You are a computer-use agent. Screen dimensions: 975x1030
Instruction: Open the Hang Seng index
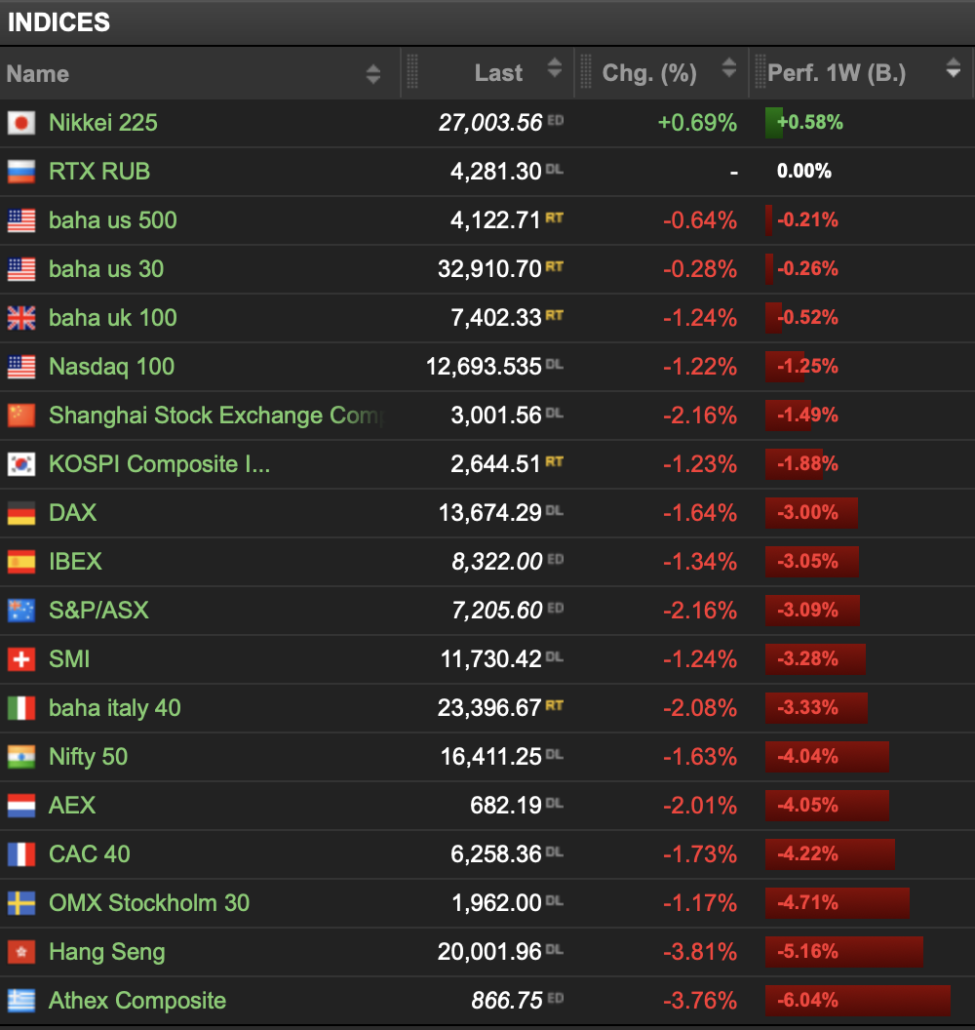[107, 952]
